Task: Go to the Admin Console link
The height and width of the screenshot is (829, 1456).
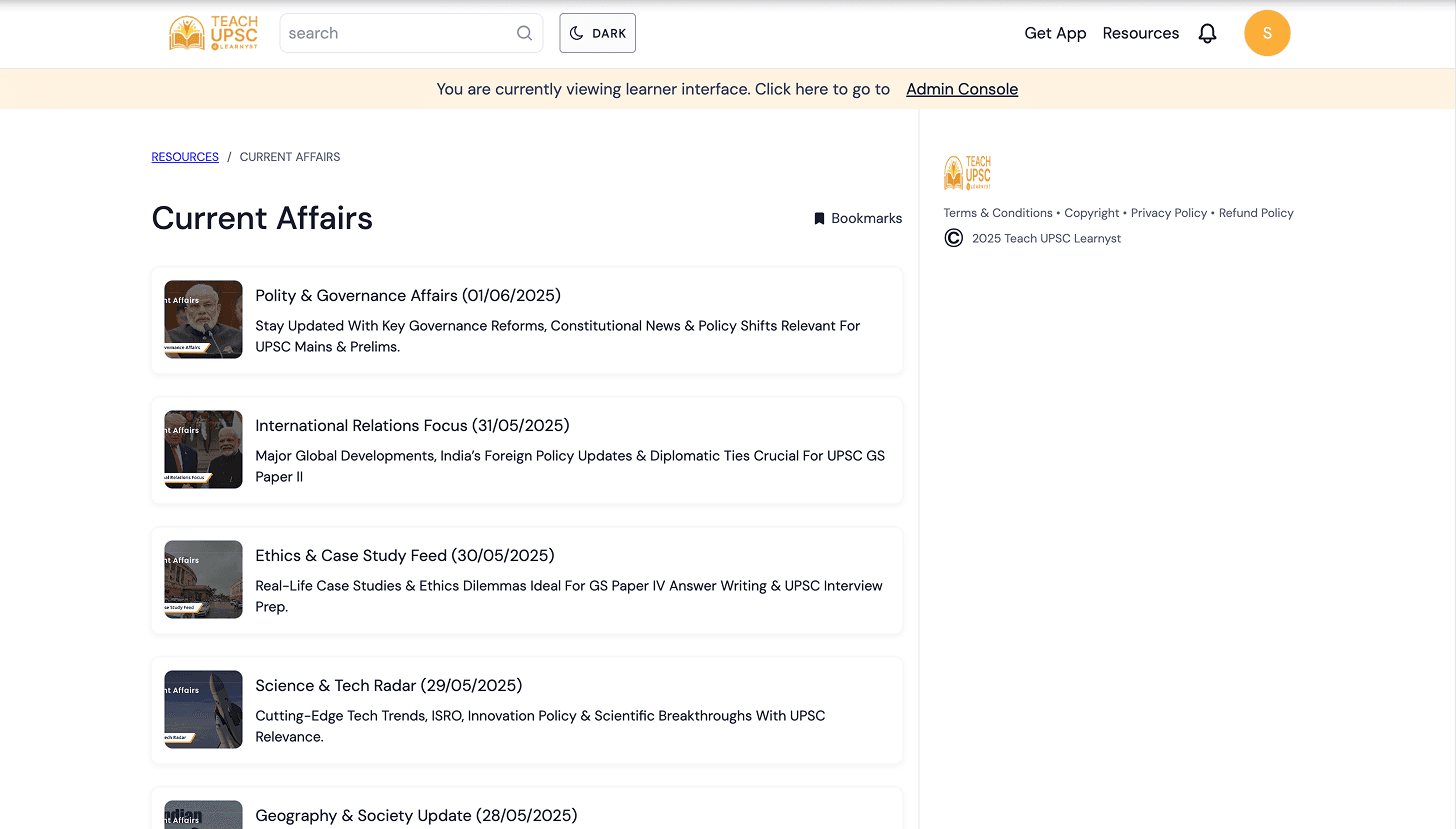Action: click(x=962, y=89)
